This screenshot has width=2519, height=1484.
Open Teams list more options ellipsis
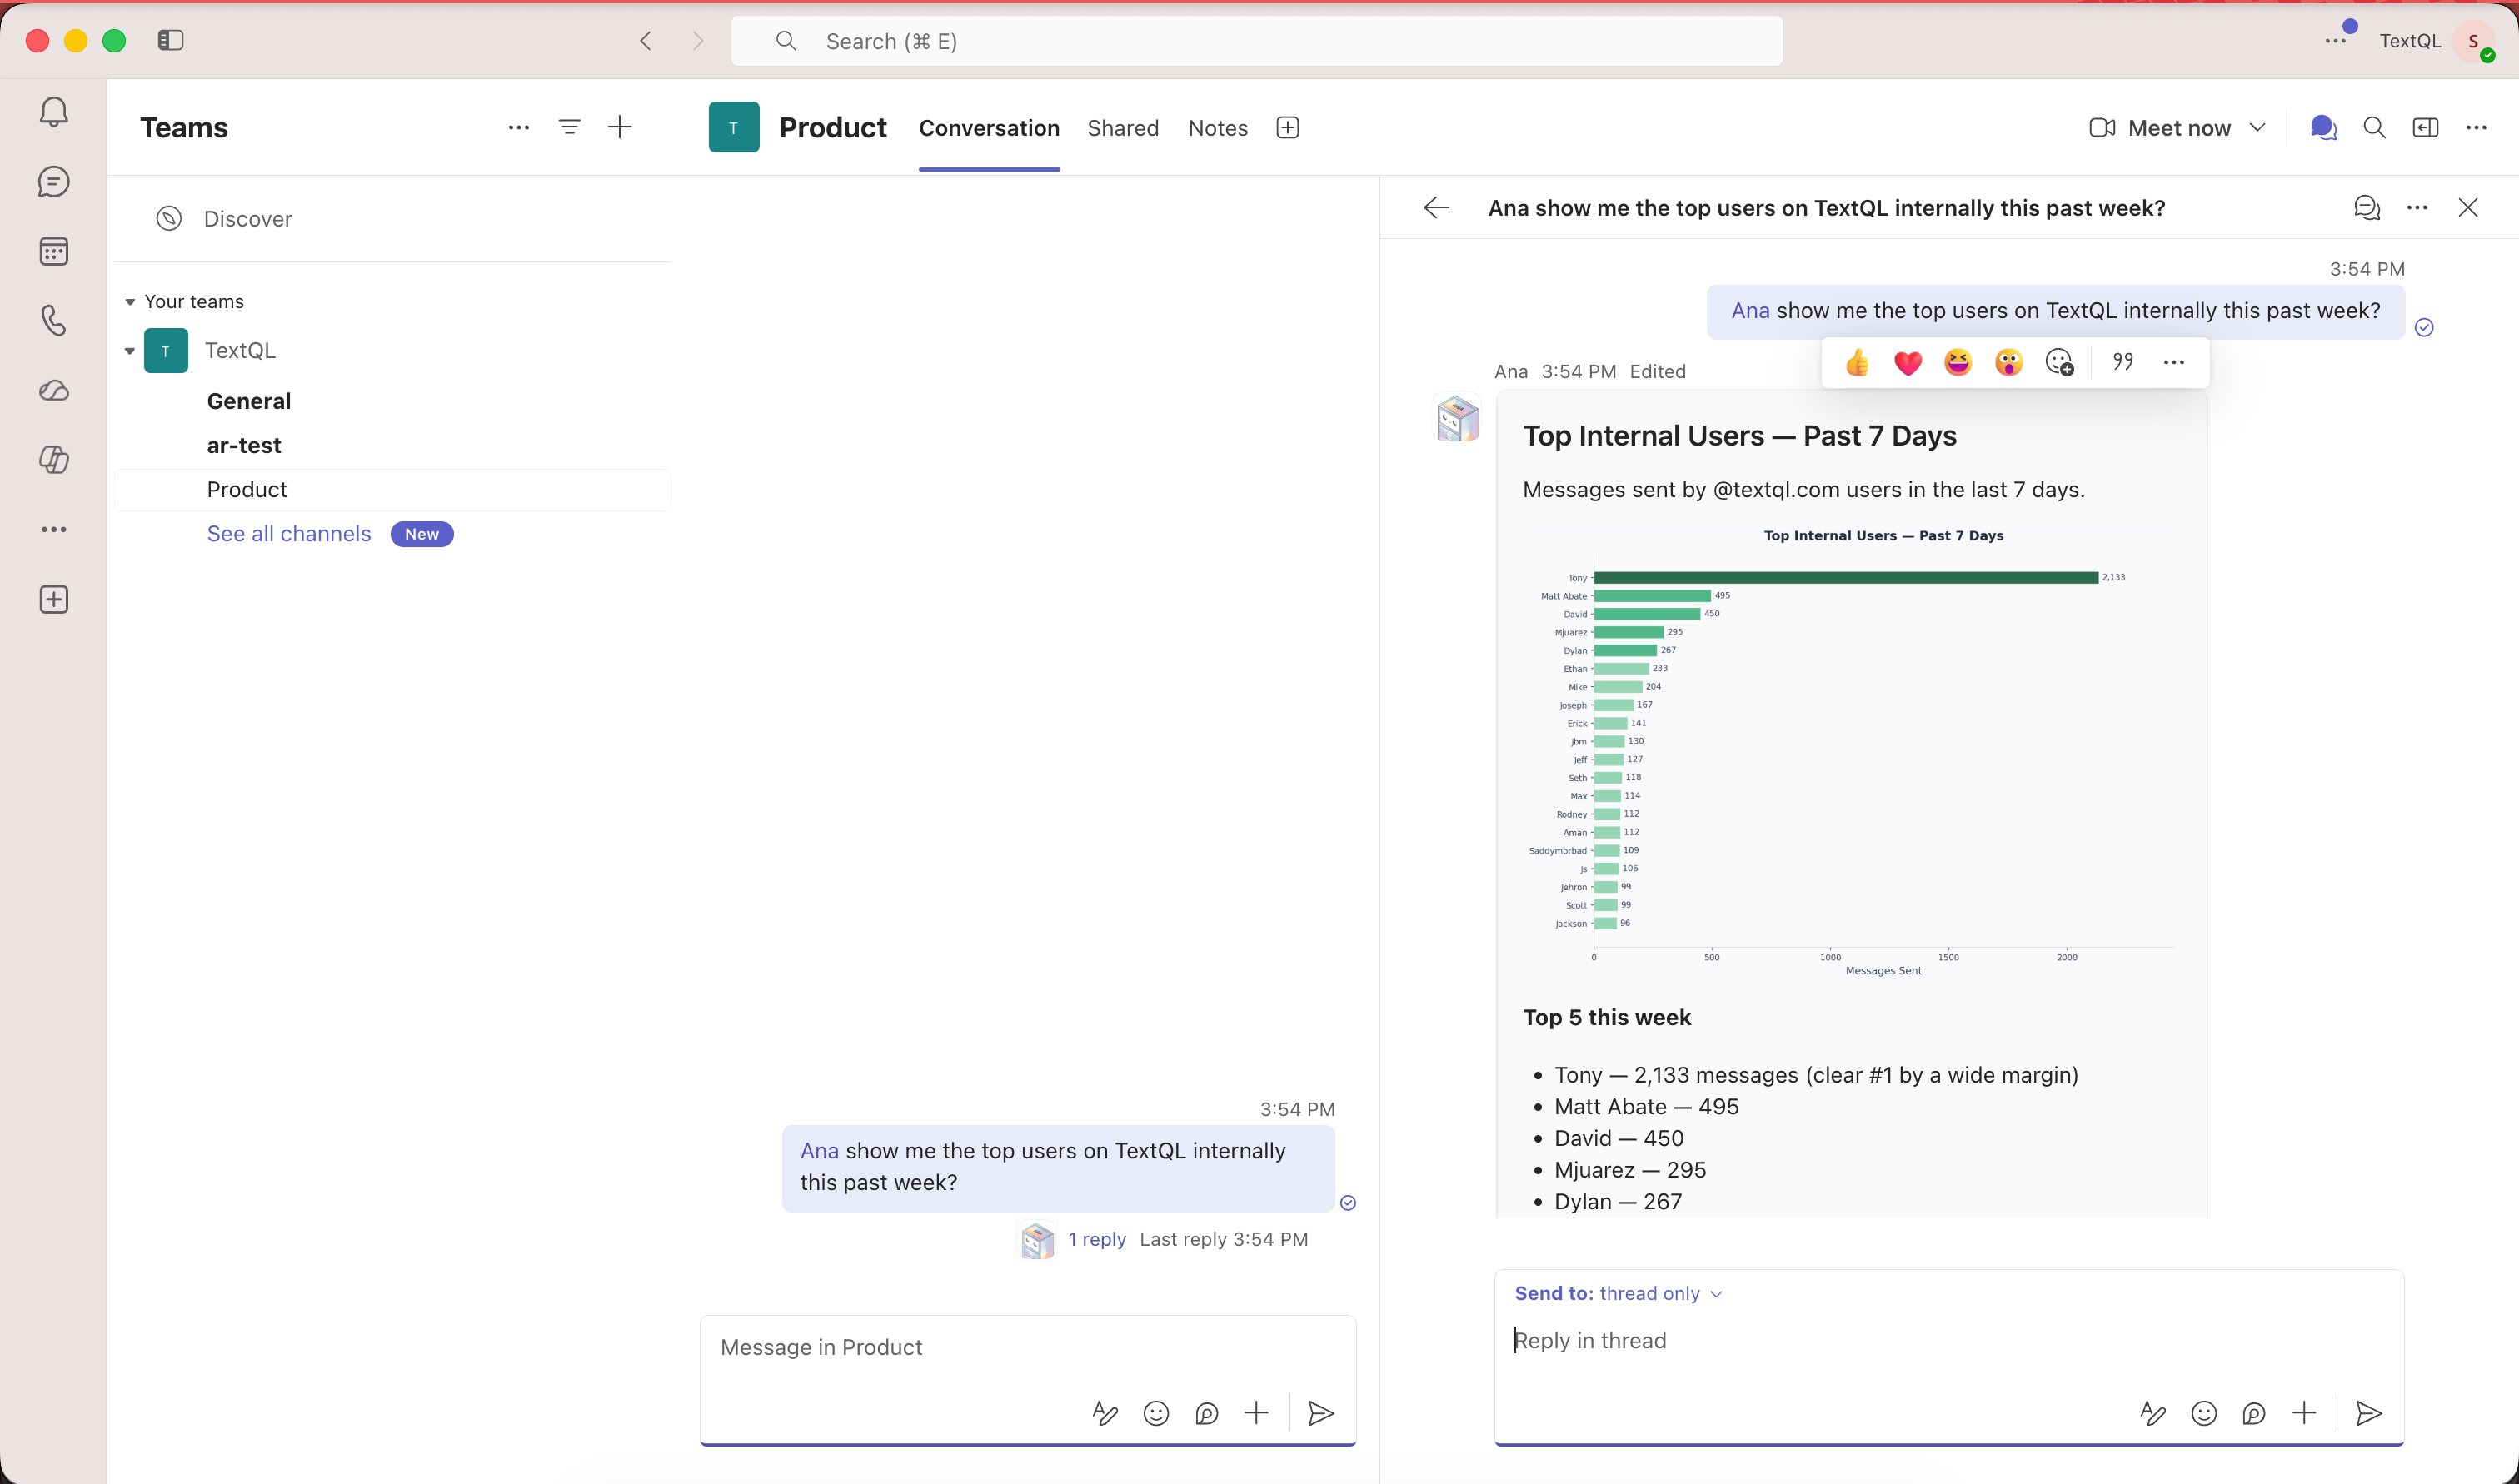518,127
